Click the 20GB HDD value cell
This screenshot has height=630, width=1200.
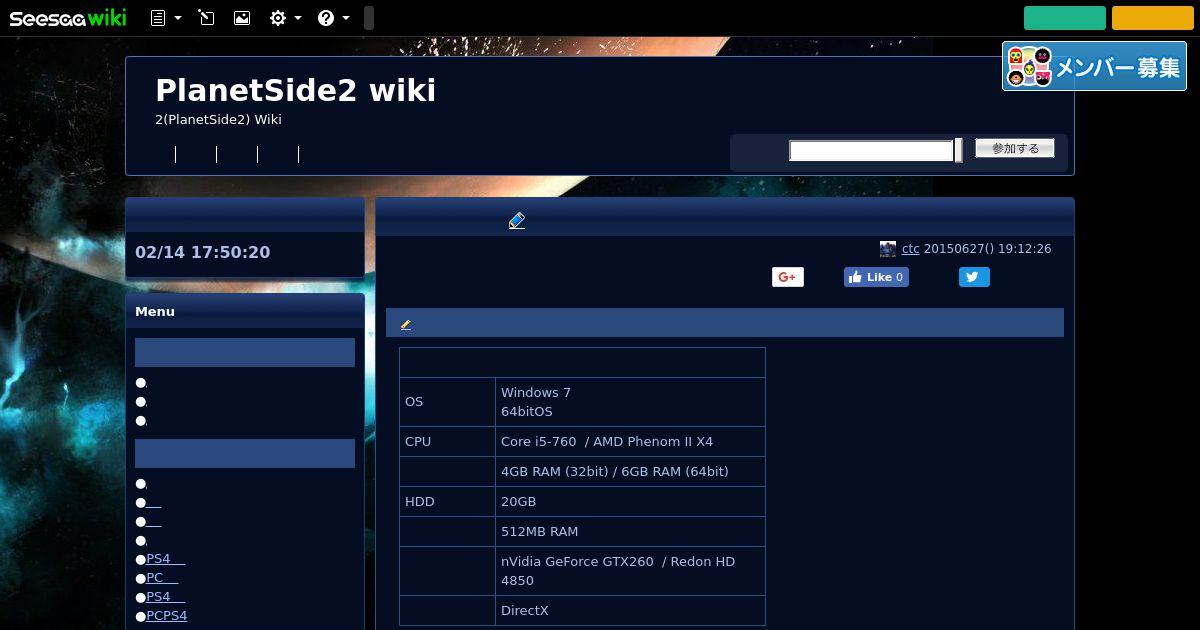(630, 502)
